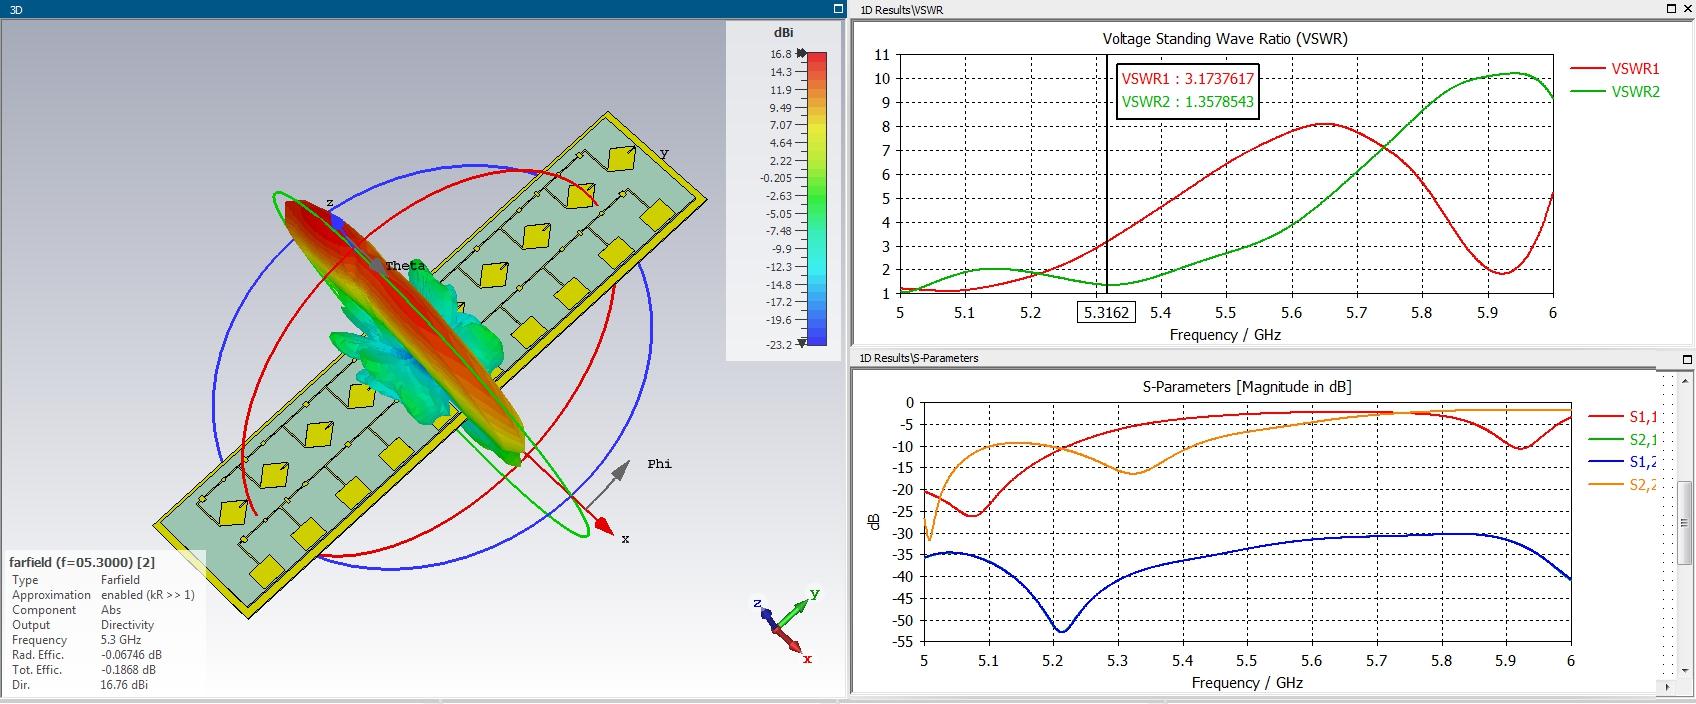Click the Output Directivity info value
The width and height of the screenshot is (1696, 704).
127,625
